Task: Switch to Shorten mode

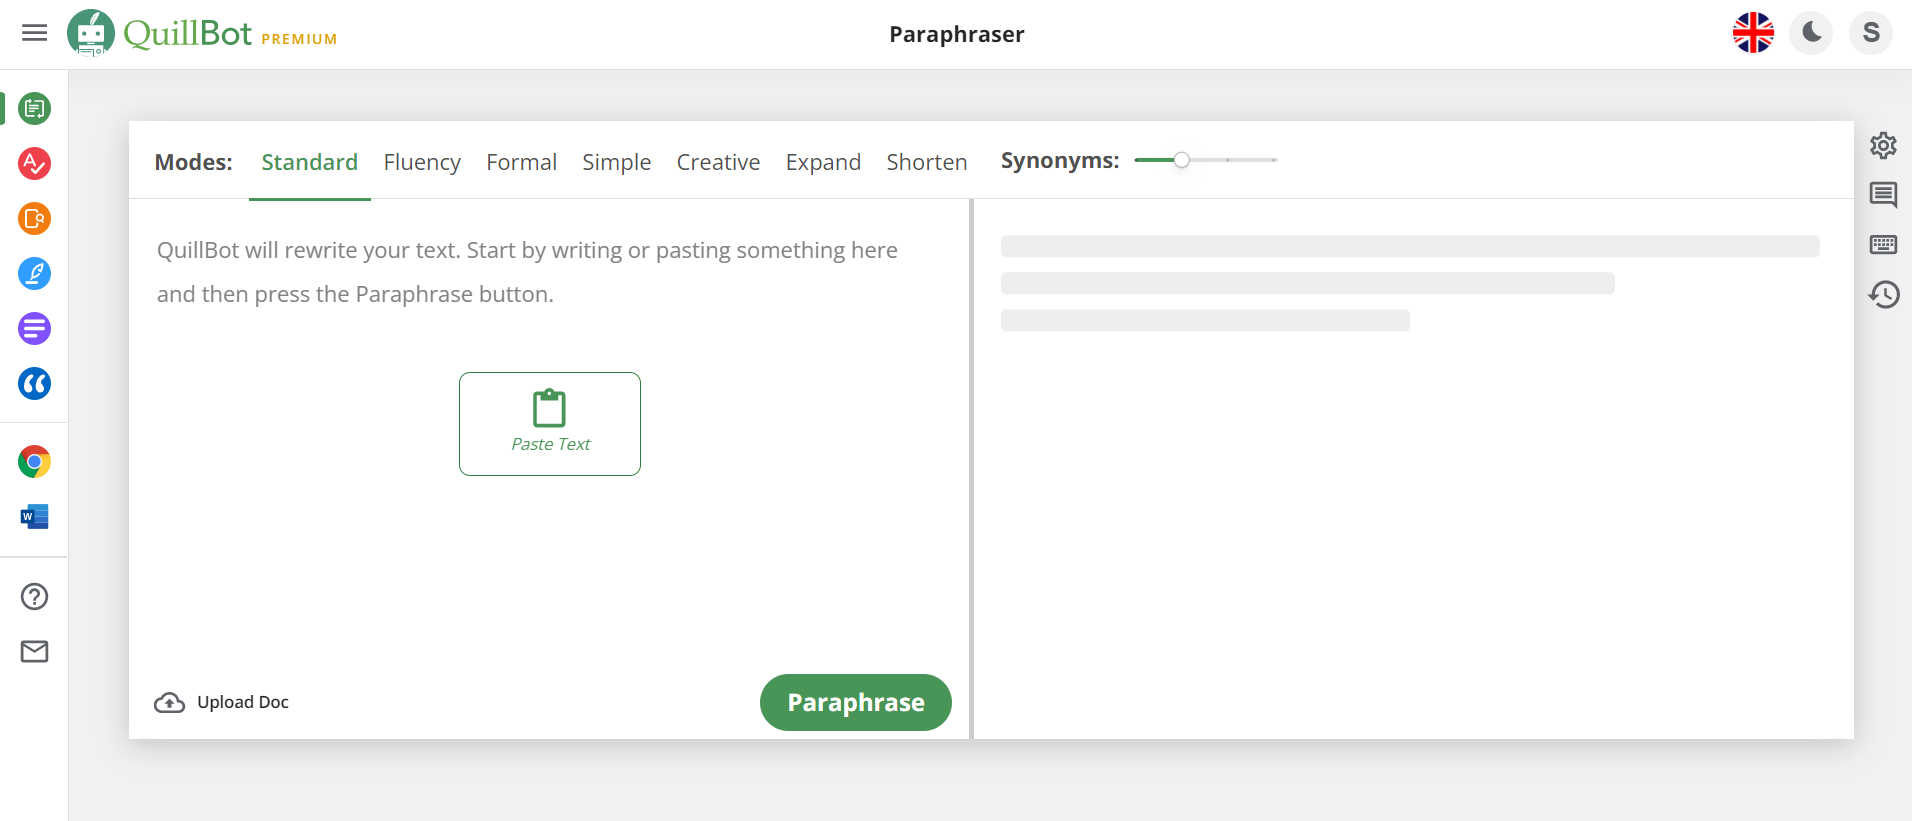Action: (x=926, y=162)
